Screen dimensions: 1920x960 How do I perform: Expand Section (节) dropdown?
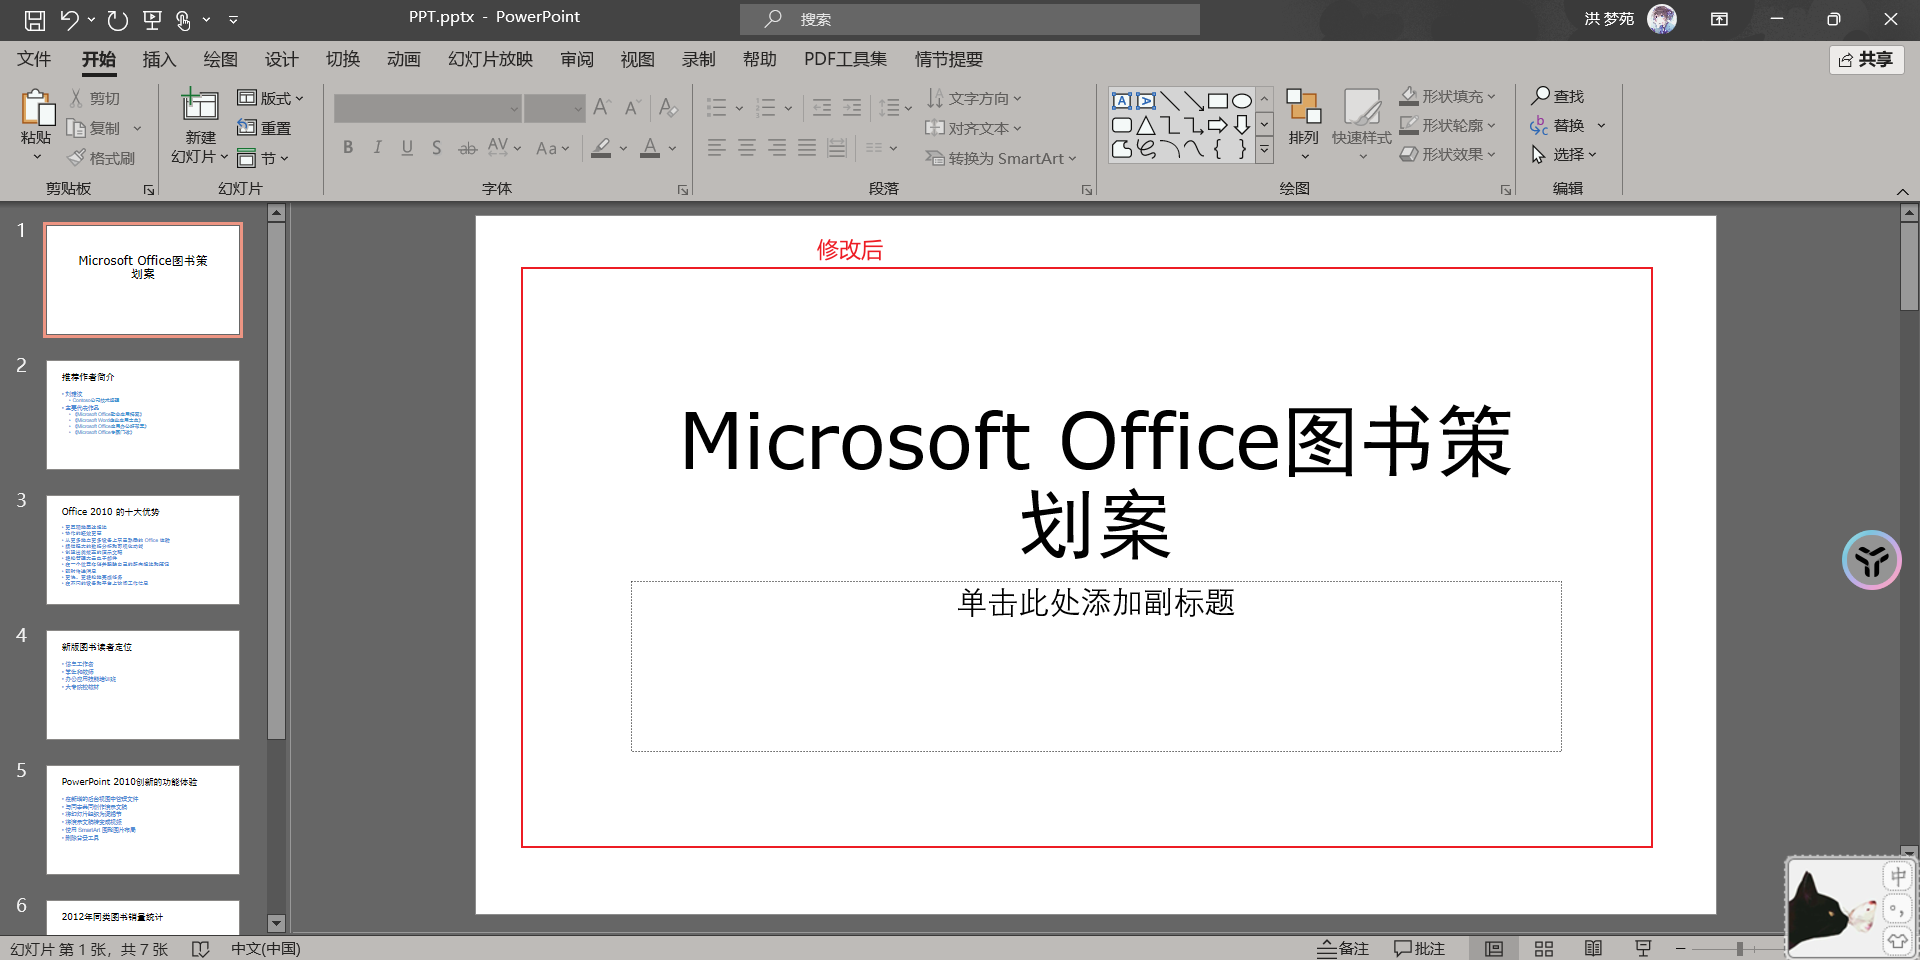click(263, 158)
